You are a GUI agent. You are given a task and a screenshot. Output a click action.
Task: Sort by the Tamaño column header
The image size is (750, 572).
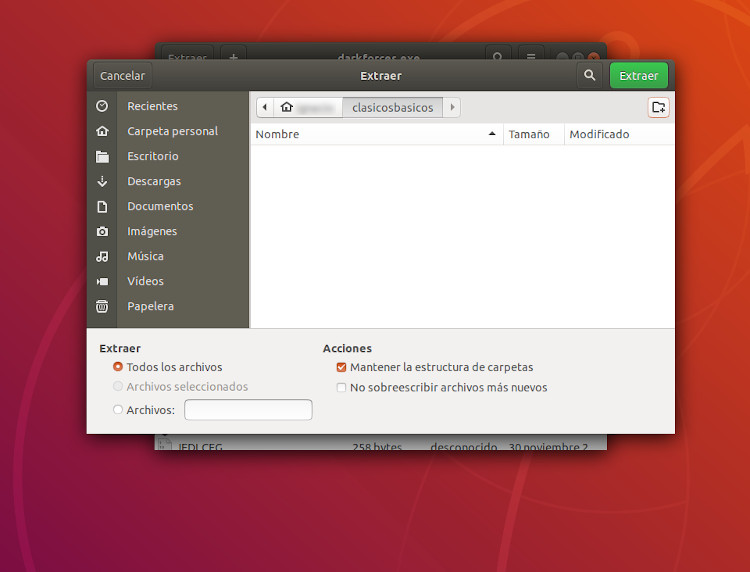tap(533, 134)
